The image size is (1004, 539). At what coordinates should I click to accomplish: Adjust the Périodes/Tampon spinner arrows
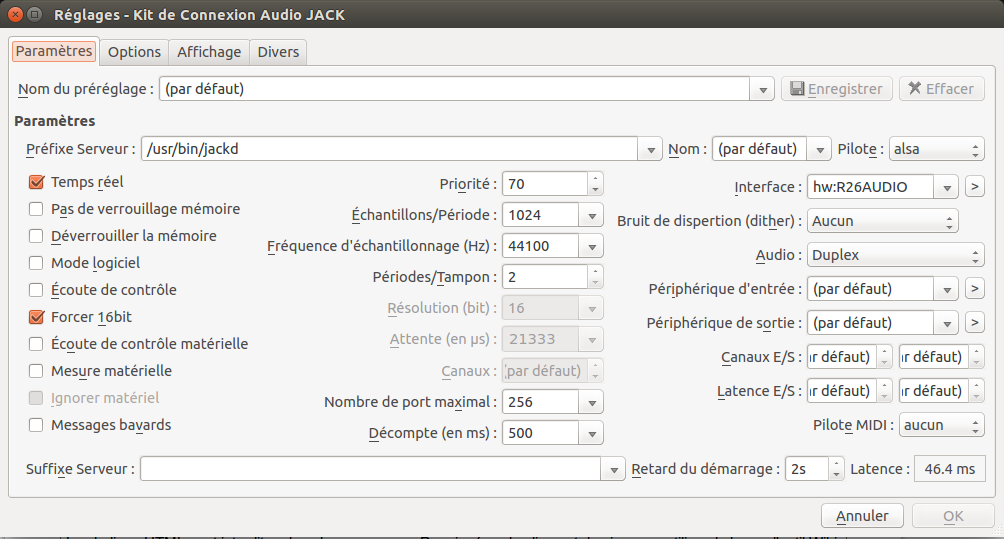click(595, 277)
